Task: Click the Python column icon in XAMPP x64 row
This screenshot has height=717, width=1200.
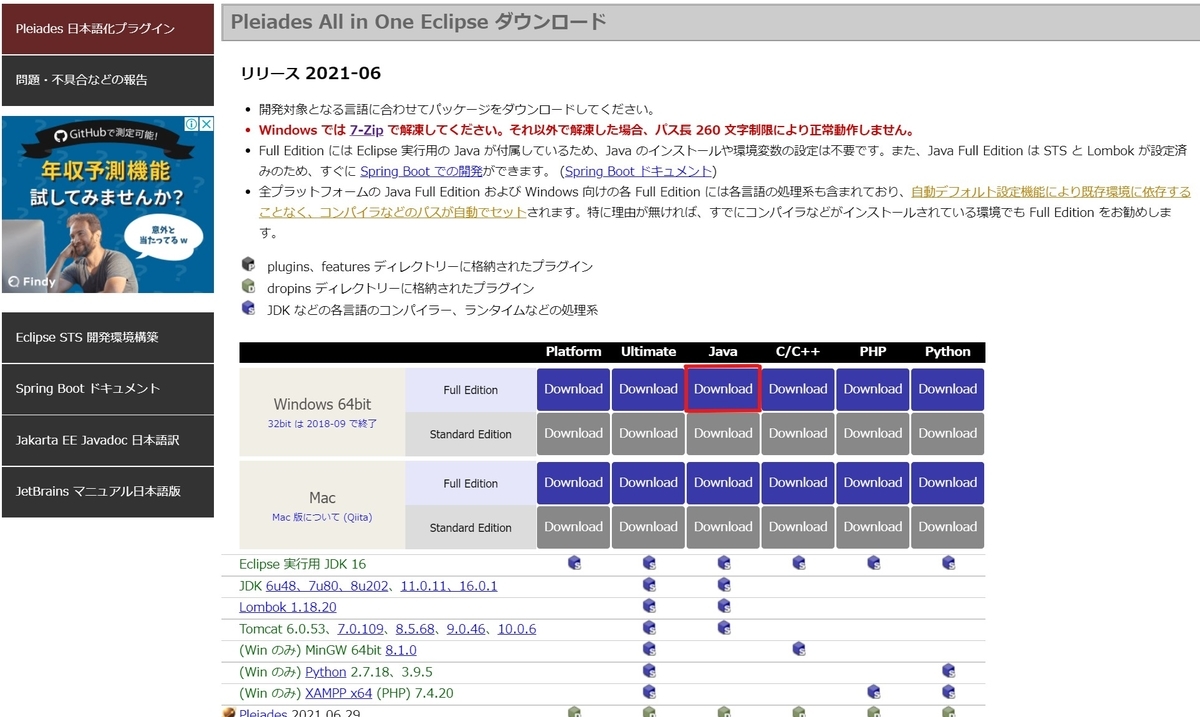Action: (x=948, y=692)
